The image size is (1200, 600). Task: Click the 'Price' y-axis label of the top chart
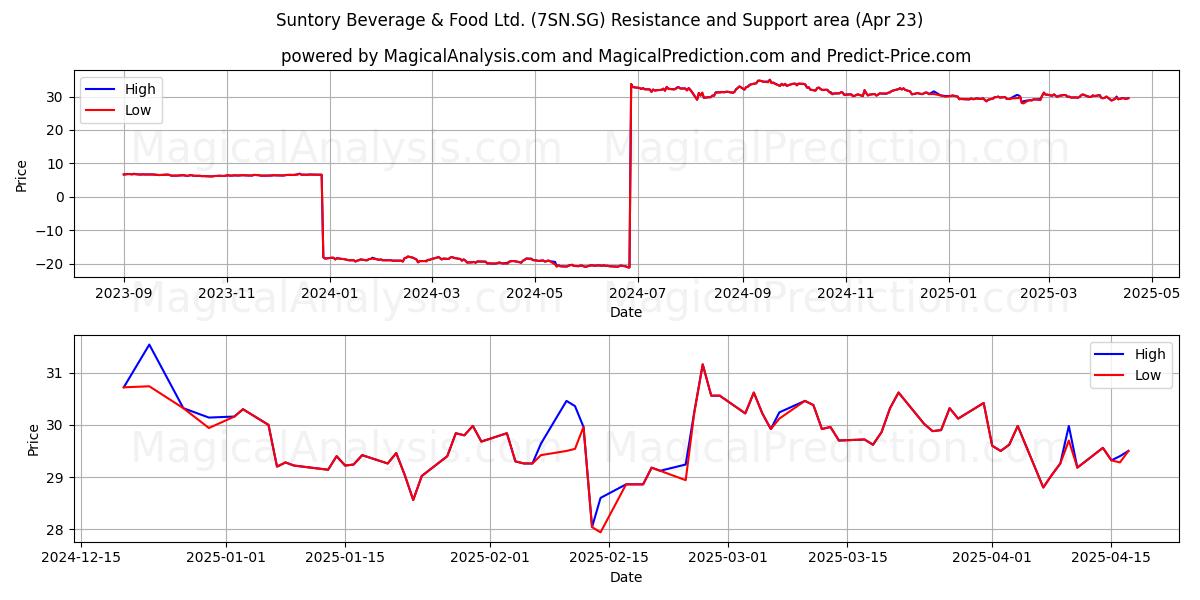click(22, 174)
